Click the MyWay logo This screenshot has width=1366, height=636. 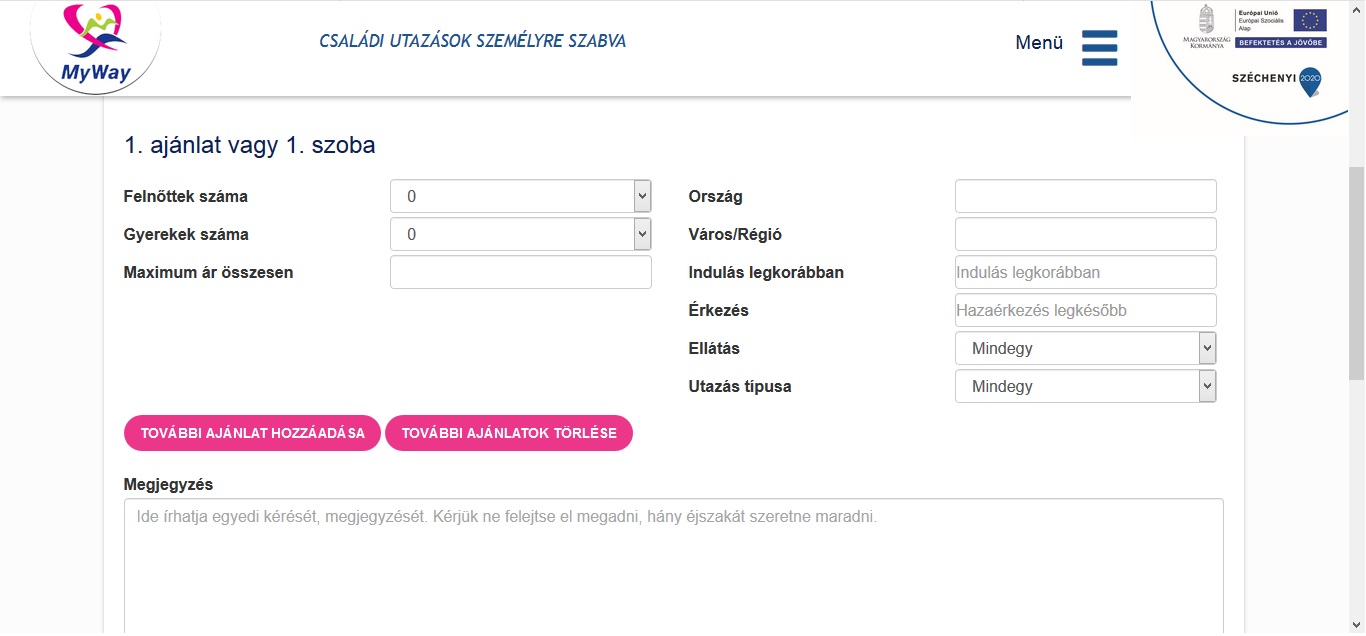pyautogui.click(x=95, y=45)
